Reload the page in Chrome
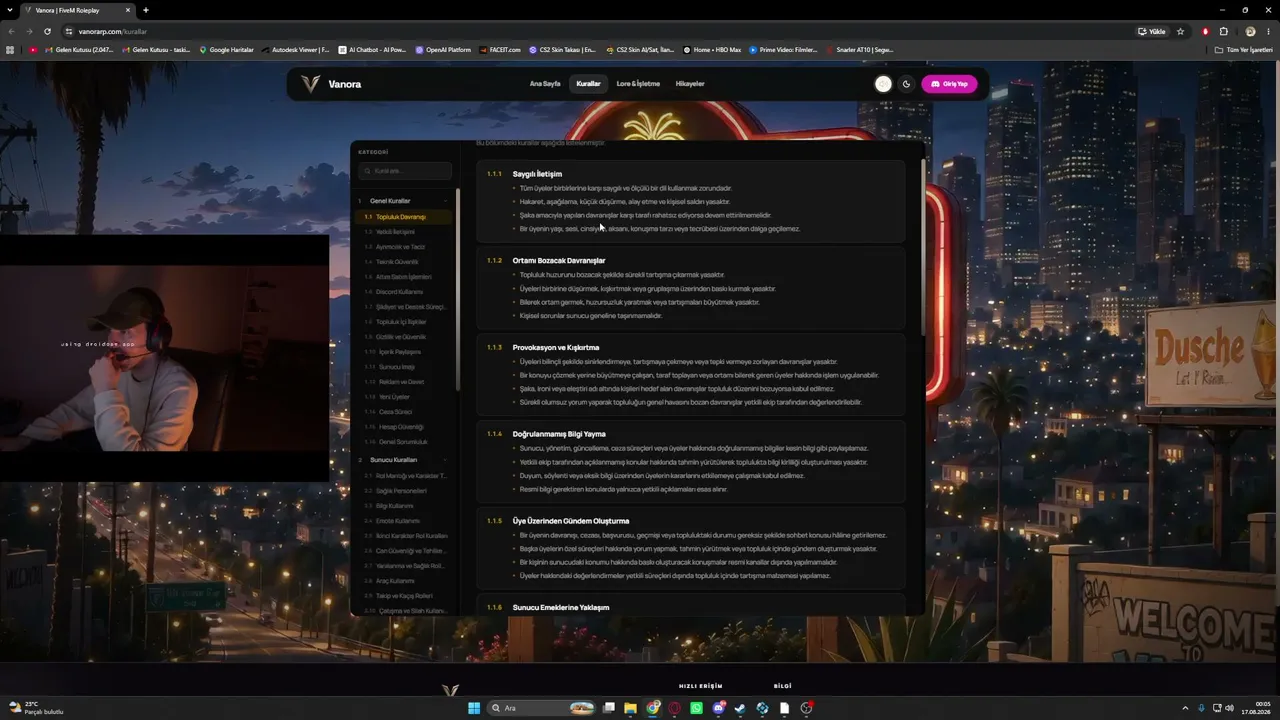This screenshot has height=720, width=1280. pos(47,31)
